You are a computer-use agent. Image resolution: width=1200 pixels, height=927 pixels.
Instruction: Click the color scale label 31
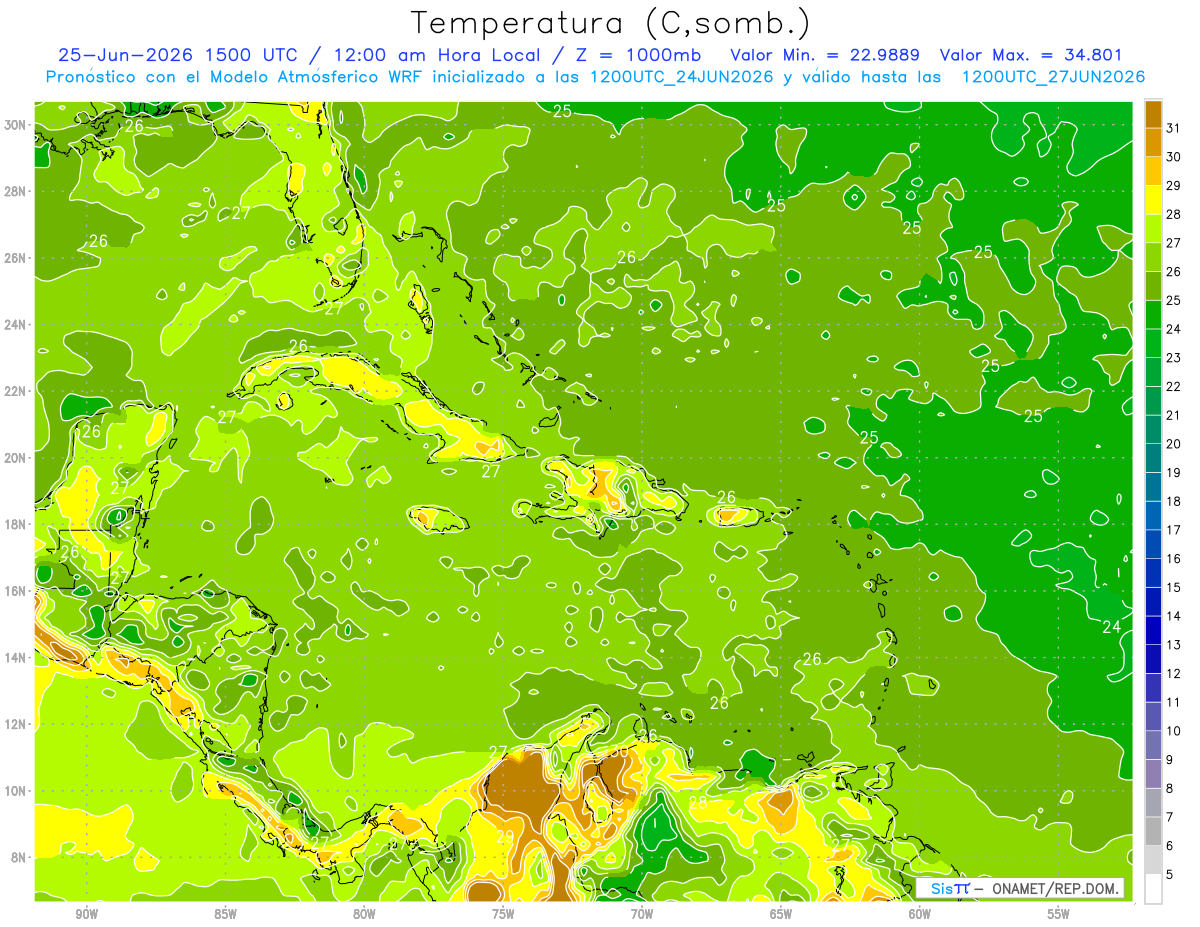[1174, 128]
